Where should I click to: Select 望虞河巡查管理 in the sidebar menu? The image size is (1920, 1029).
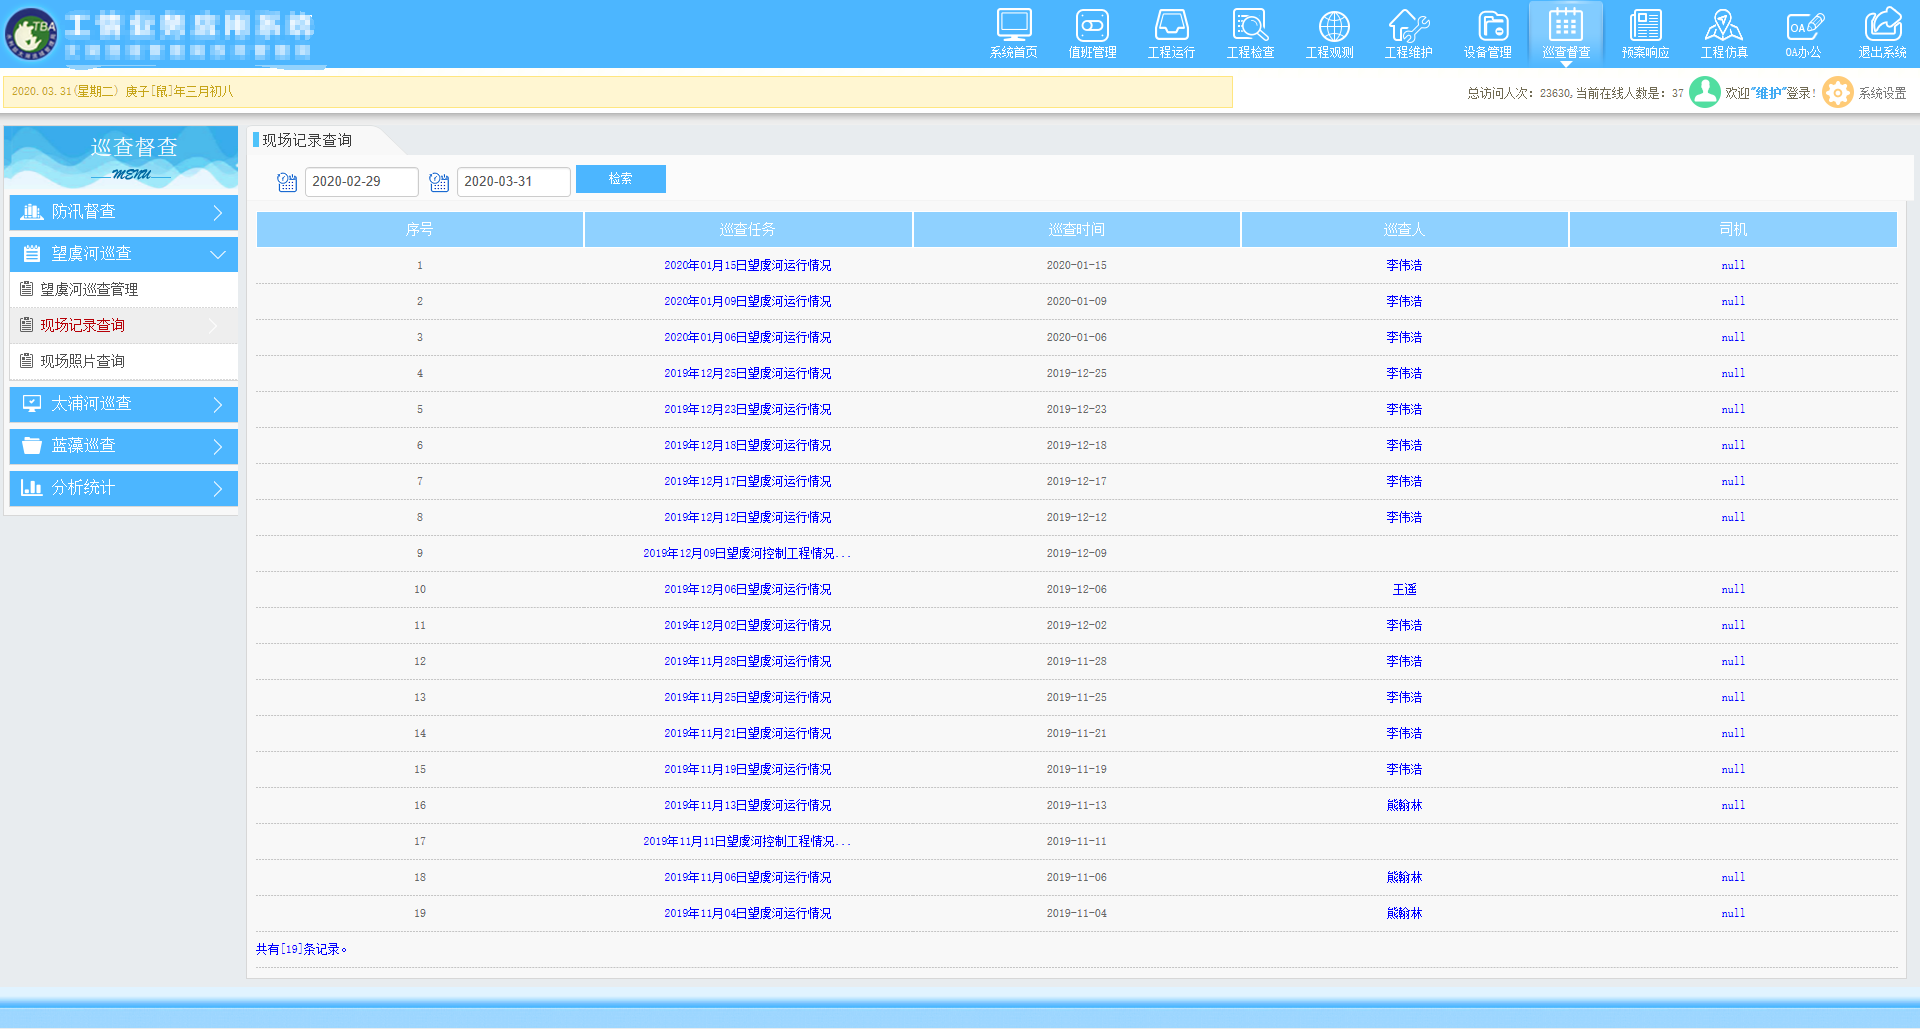click(x=89, y=289)
